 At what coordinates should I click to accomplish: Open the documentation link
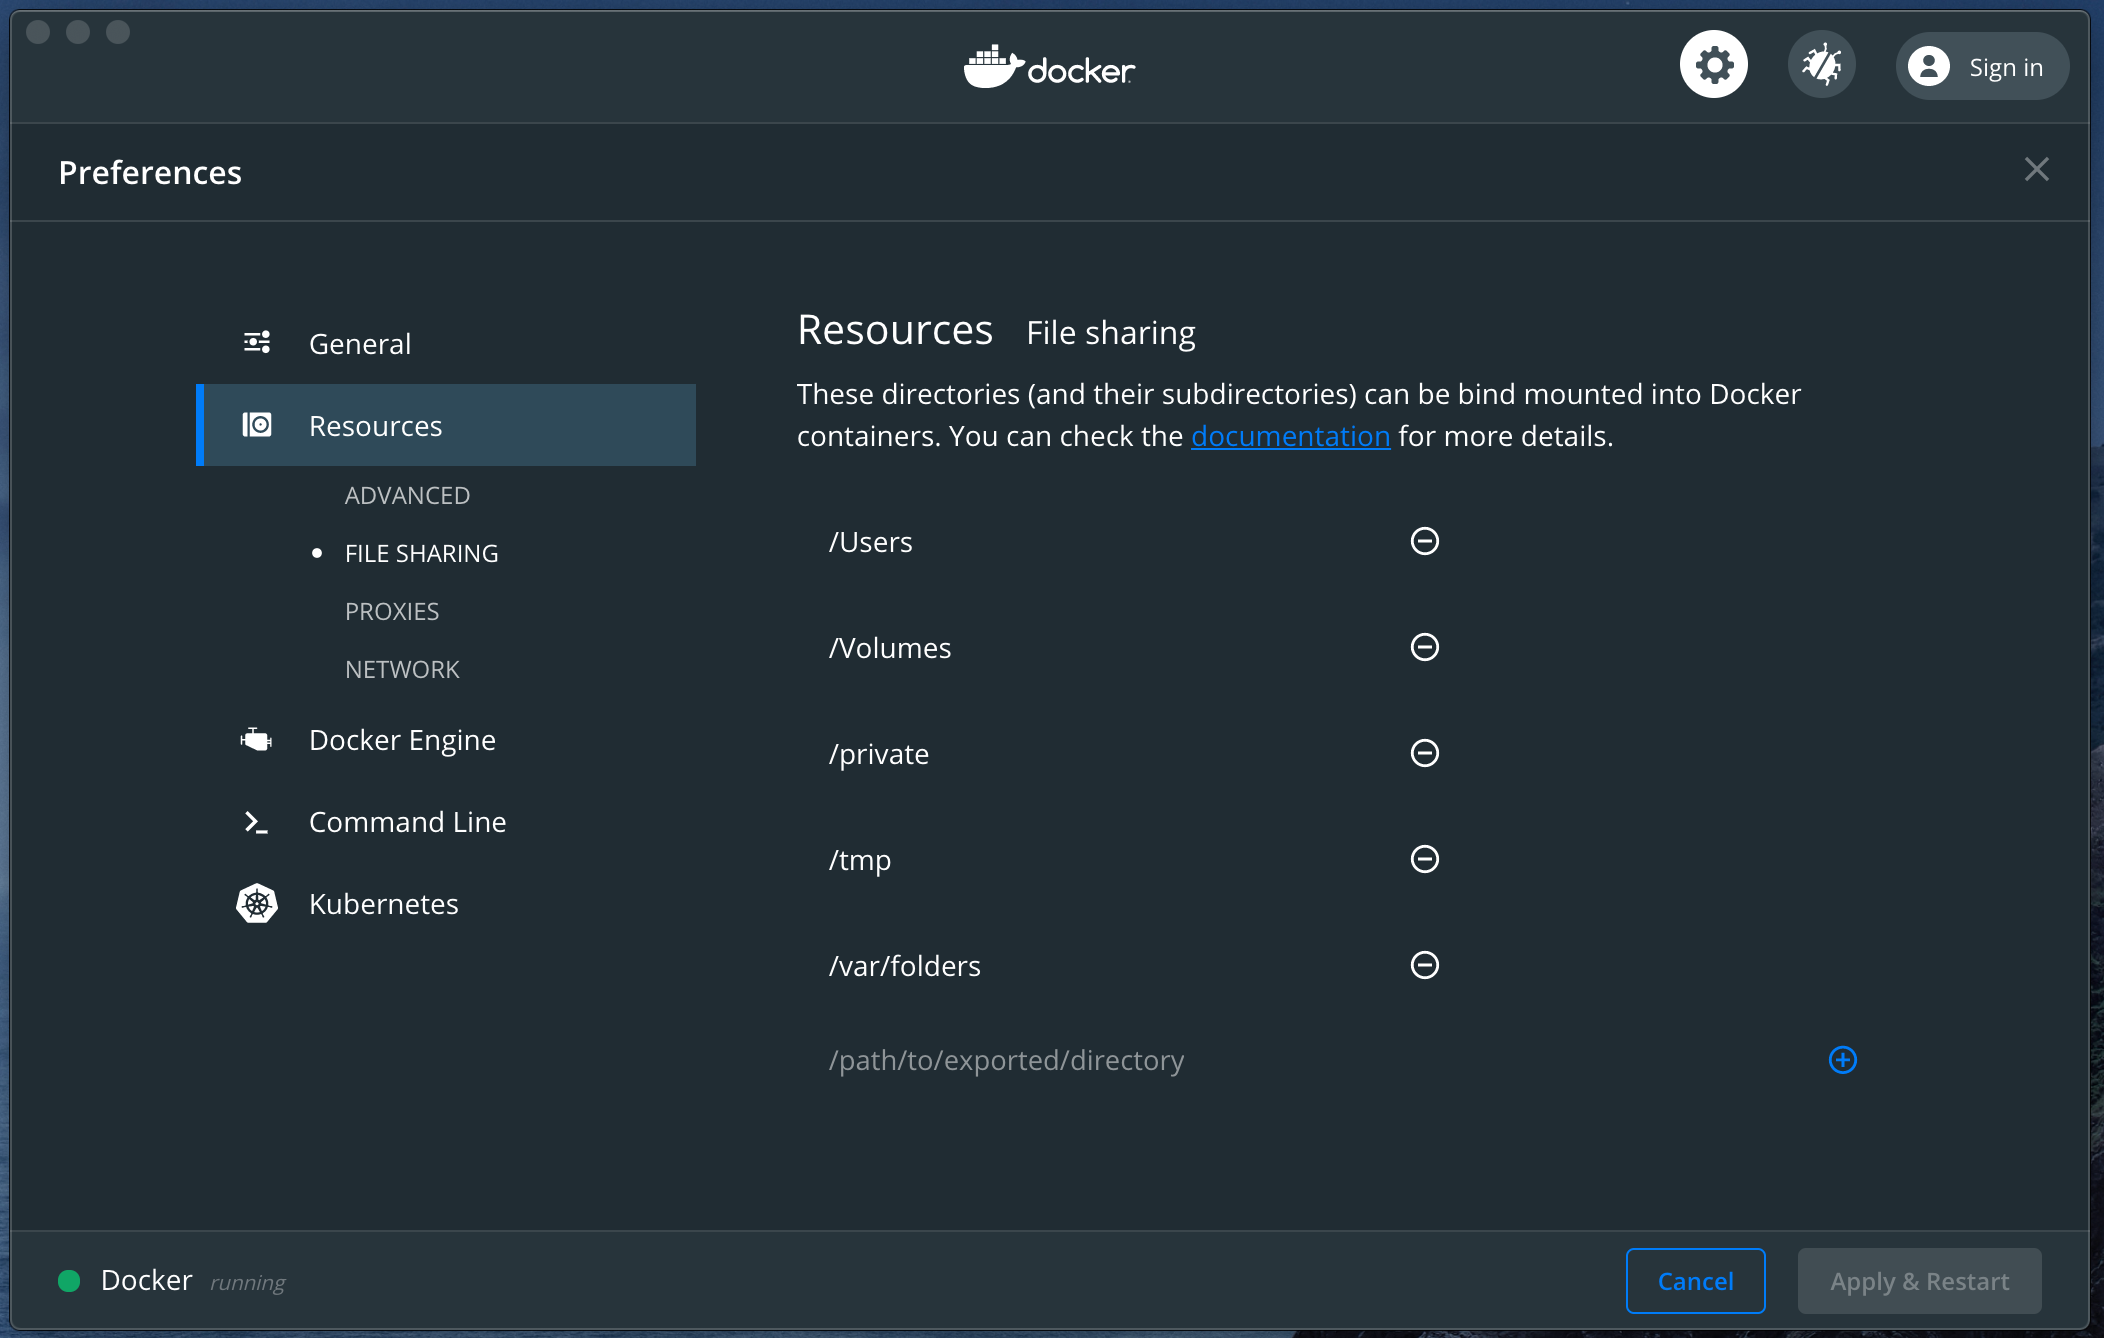[1290, 437]
